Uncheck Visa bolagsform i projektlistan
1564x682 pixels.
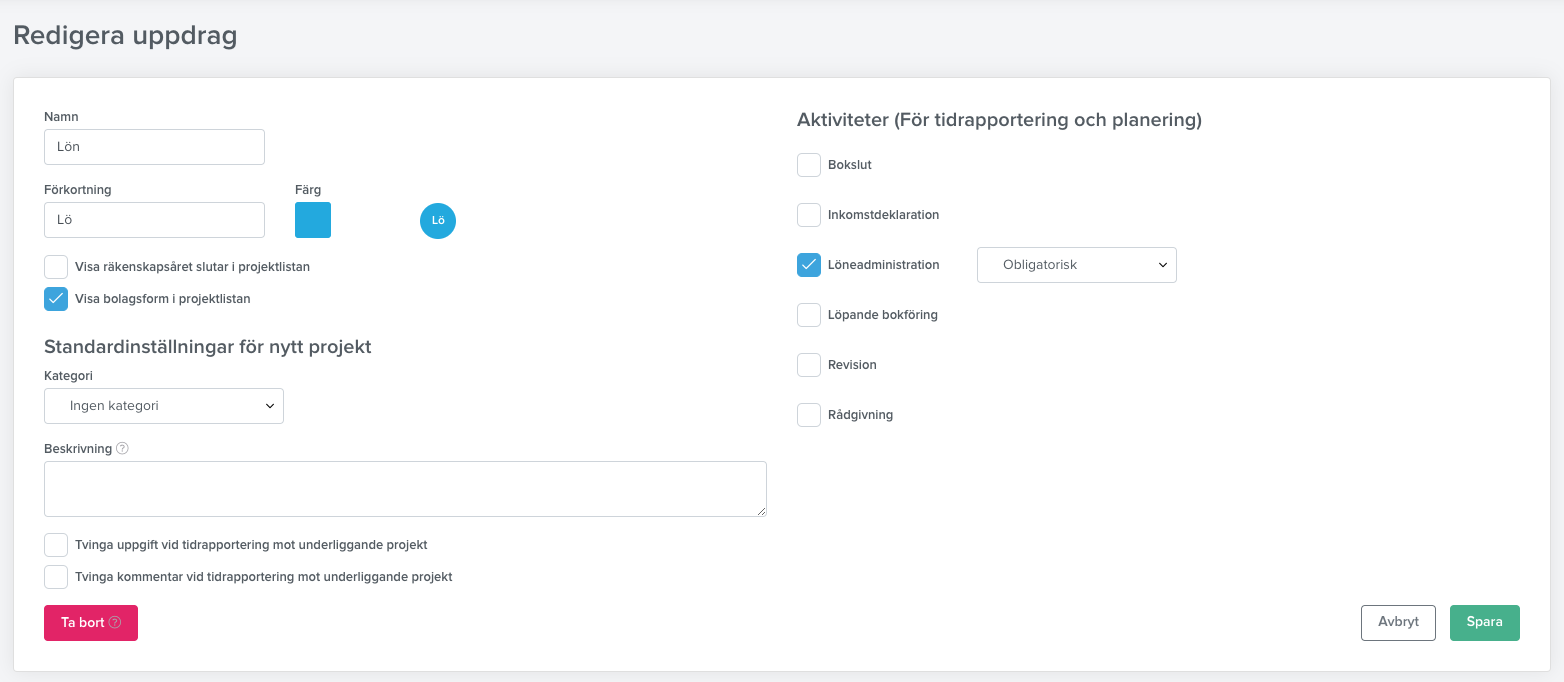[x=56, y=298]
